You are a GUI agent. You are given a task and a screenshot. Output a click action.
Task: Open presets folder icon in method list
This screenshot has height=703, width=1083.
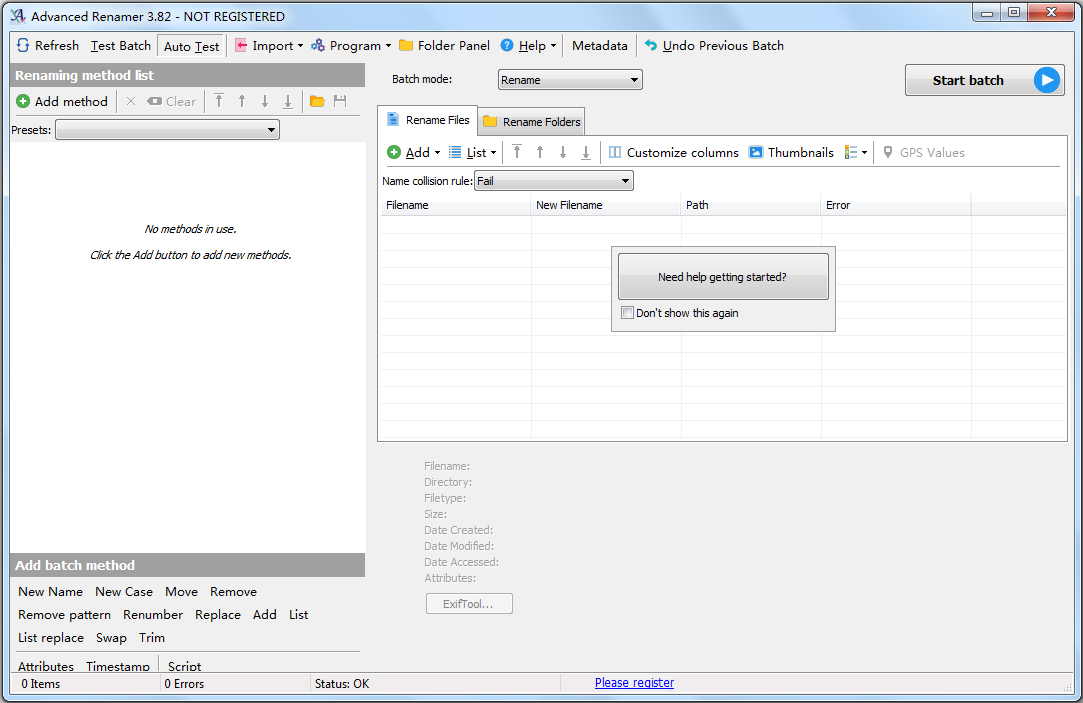317,101
